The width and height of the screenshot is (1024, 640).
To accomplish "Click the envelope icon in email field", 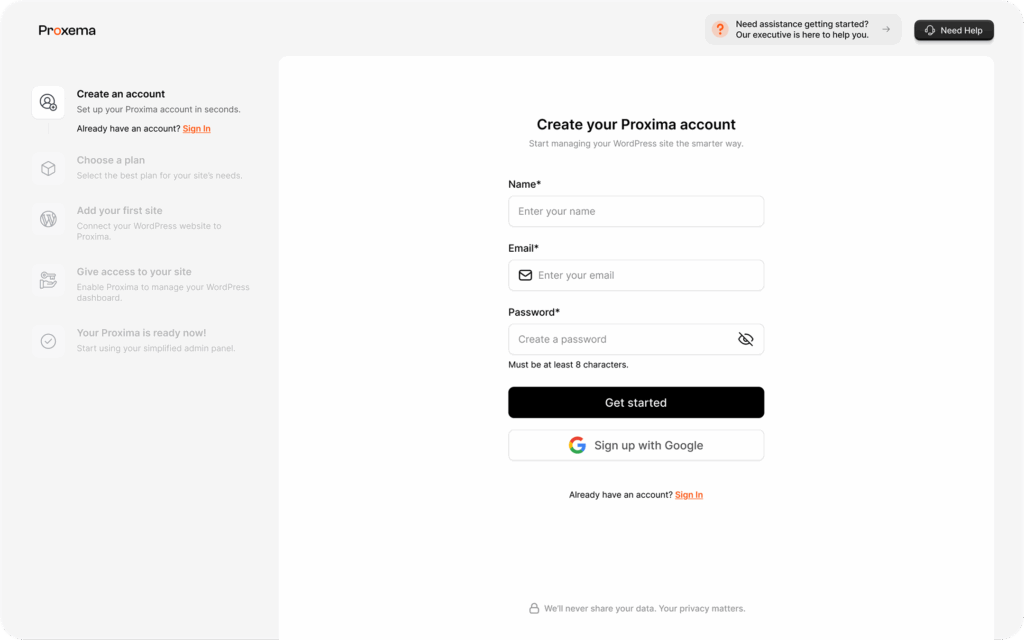I will click(525, 275).
